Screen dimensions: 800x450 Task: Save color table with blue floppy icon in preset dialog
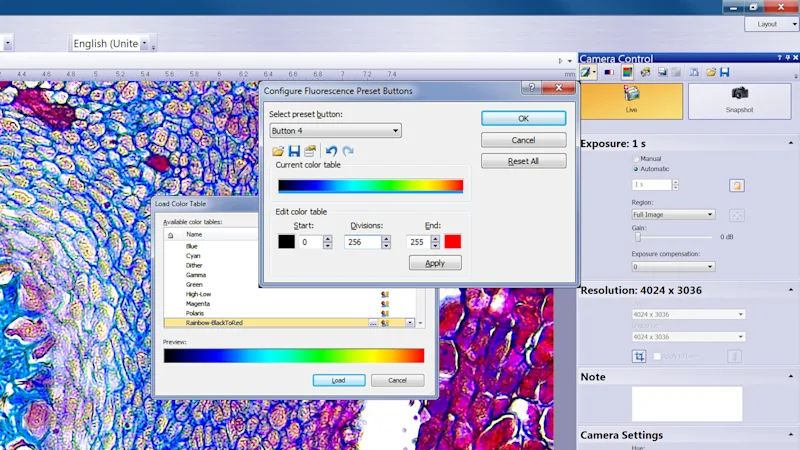click(294, 151)
